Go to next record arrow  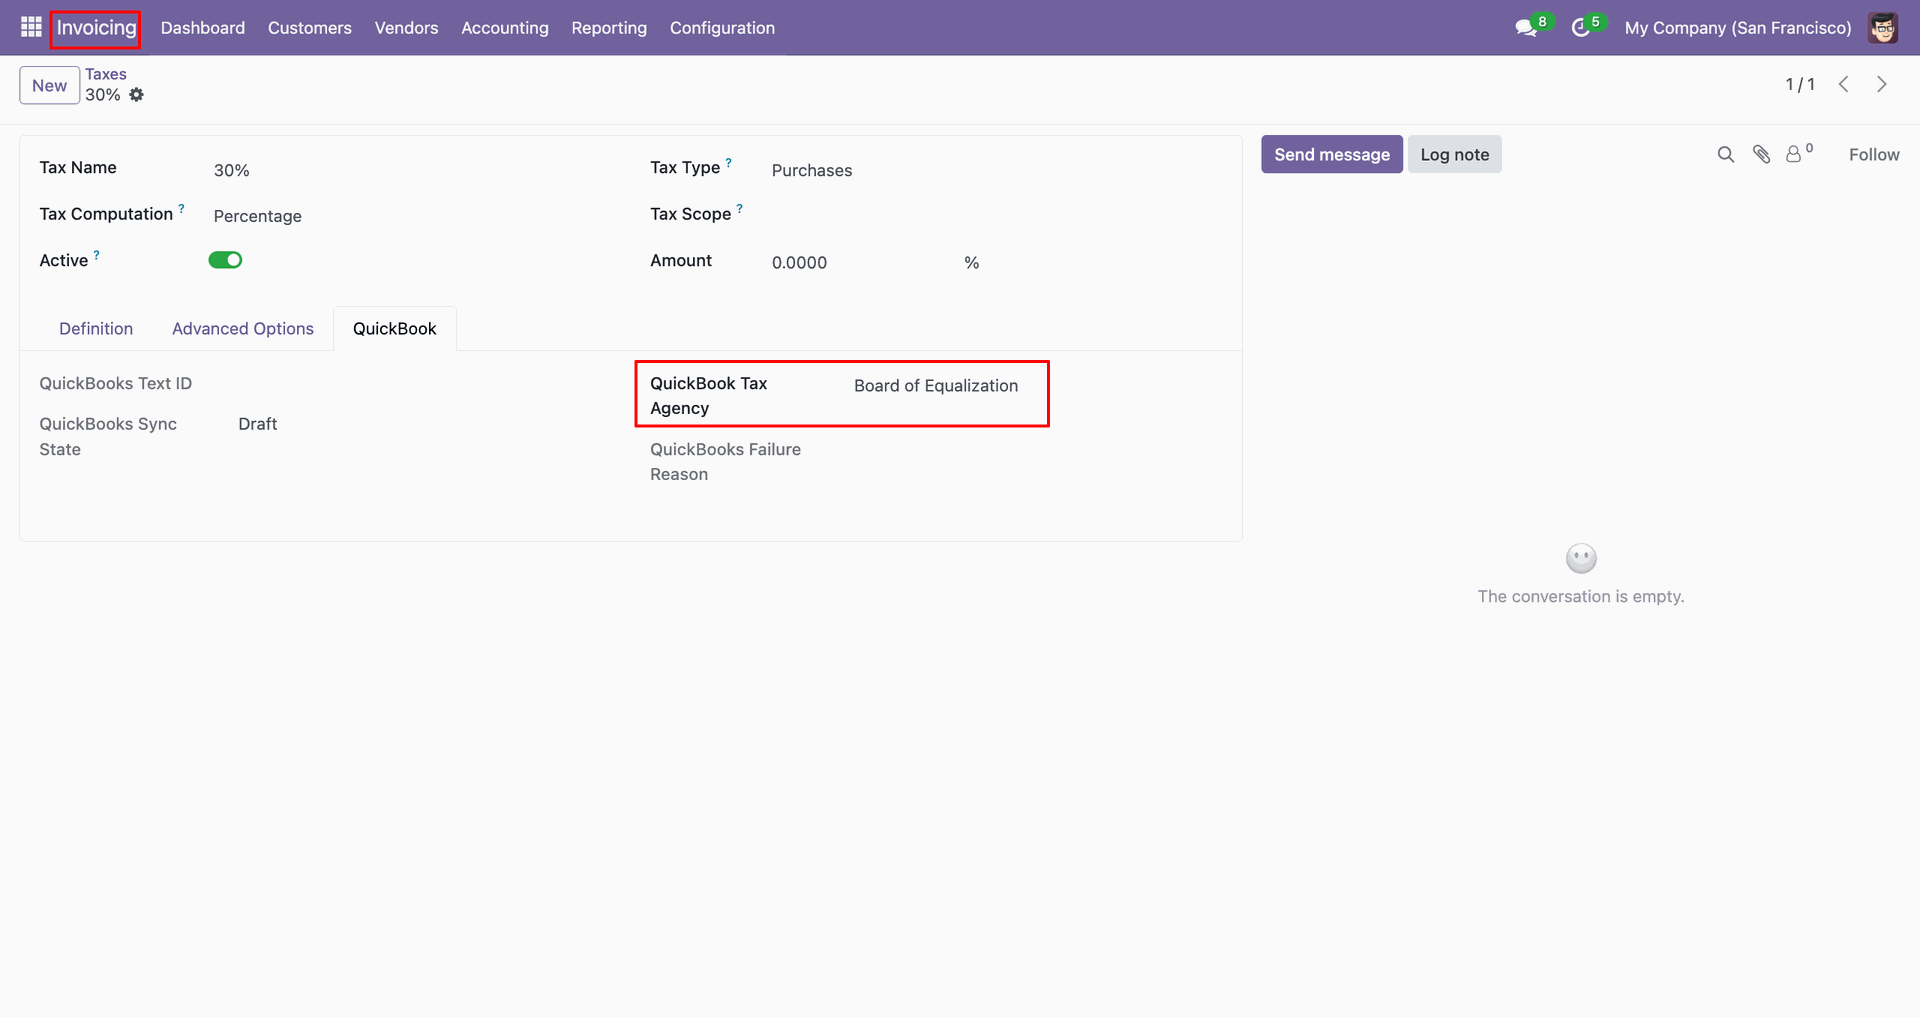[1881, 85]
